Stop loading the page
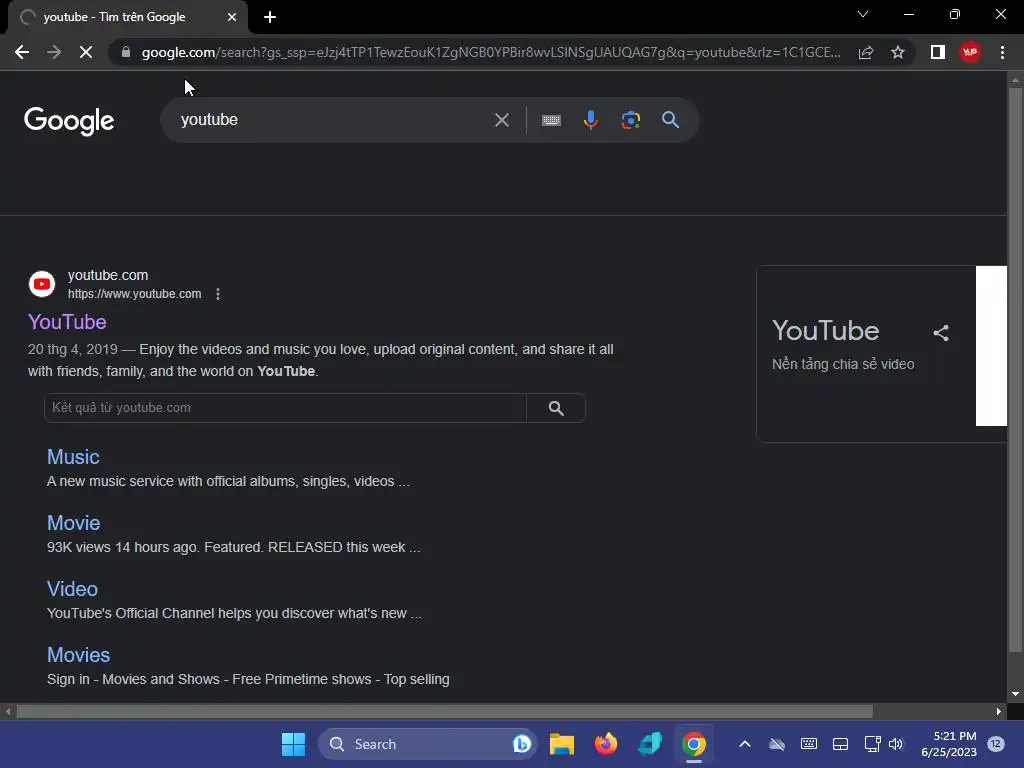 tap(86, 52)
